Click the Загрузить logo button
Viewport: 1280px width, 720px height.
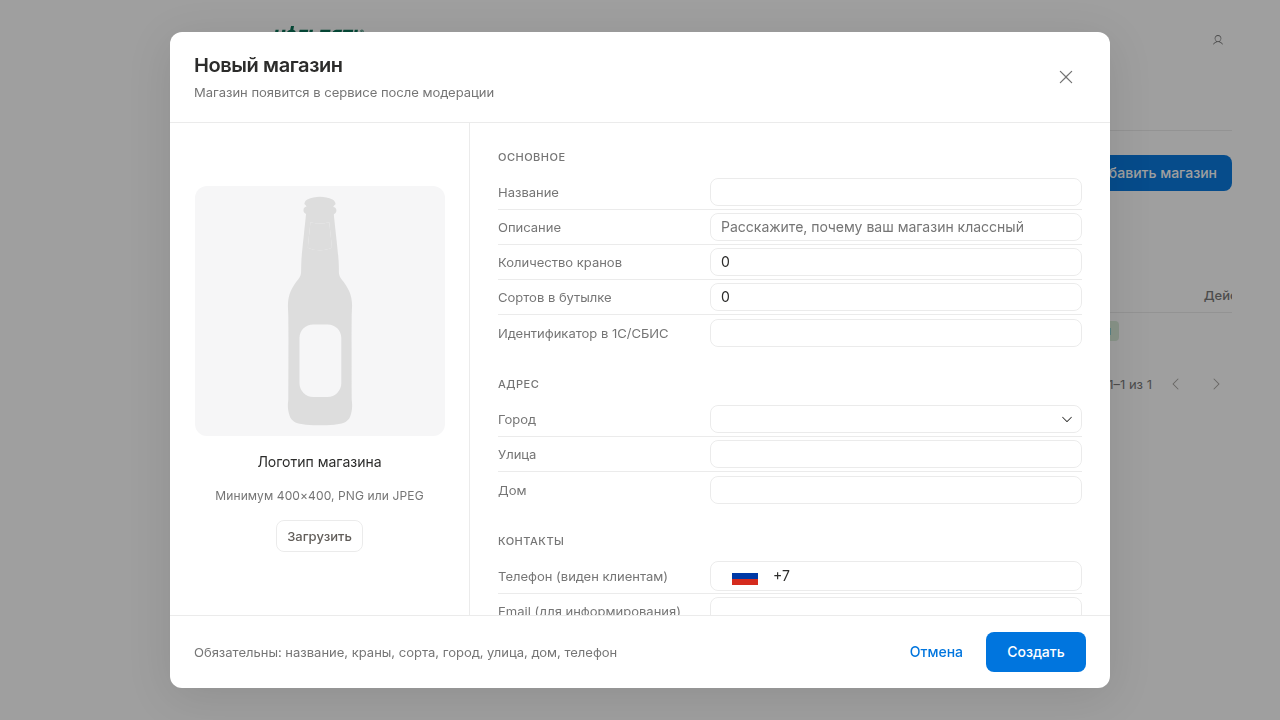point(319,536)
